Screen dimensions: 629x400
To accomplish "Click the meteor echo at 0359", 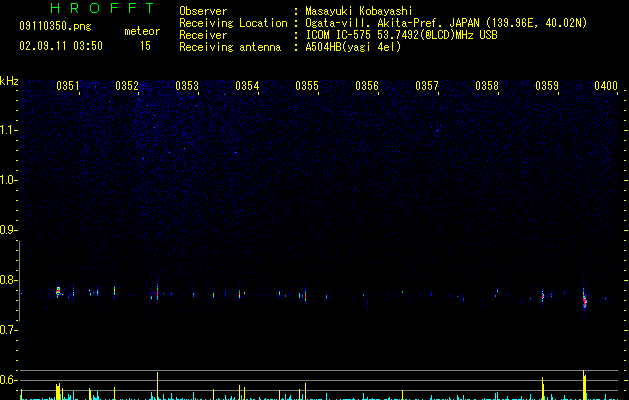I will click(x=542, y=296).
